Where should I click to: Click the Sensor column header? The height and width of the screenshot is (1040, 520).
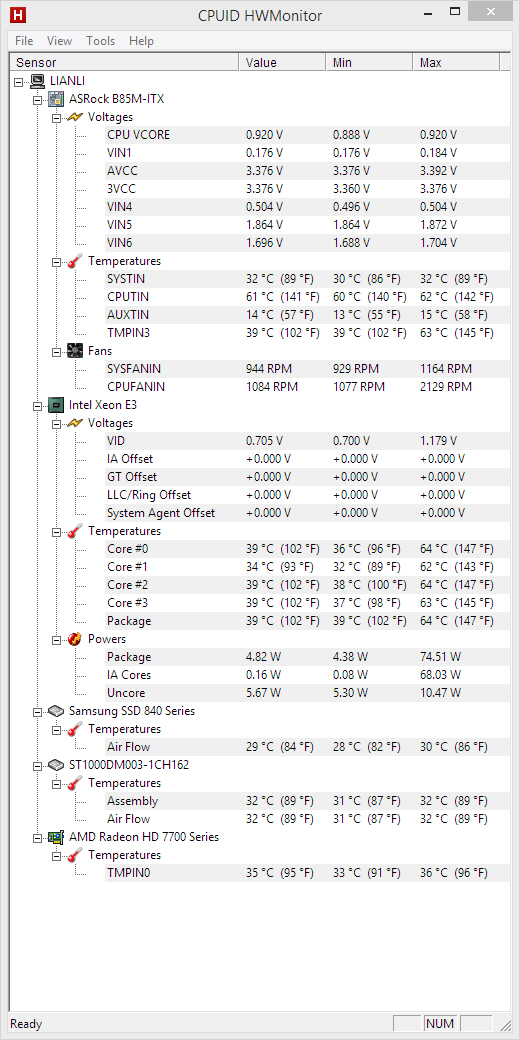(124, 62)
